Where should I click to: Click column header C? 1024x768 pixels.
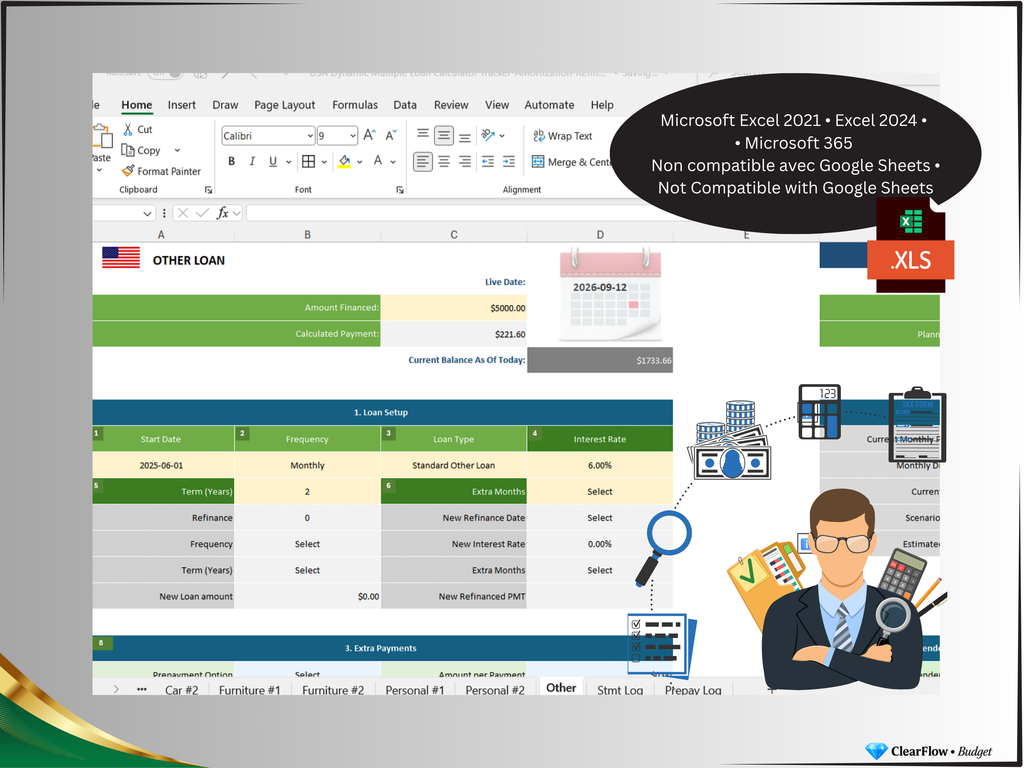[454, 234]
